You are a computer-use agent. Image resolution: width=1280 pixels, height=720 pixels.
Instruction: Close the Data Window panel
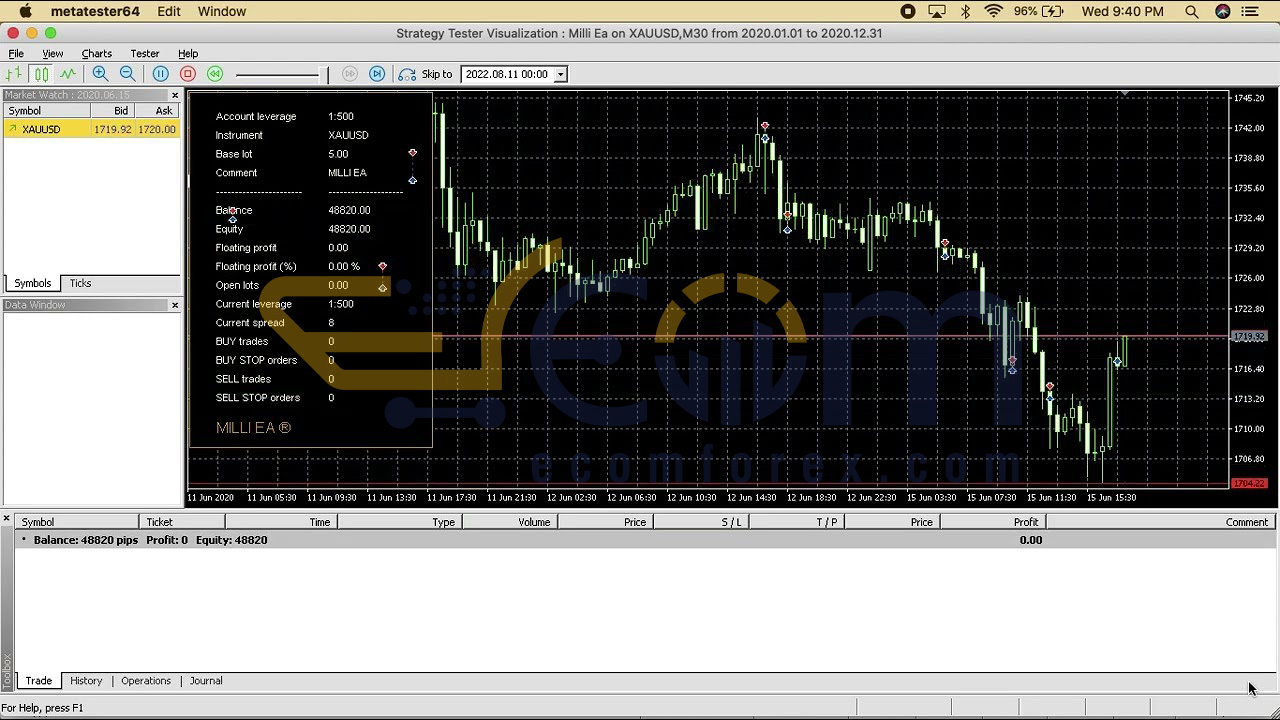[x=175, y=305]
